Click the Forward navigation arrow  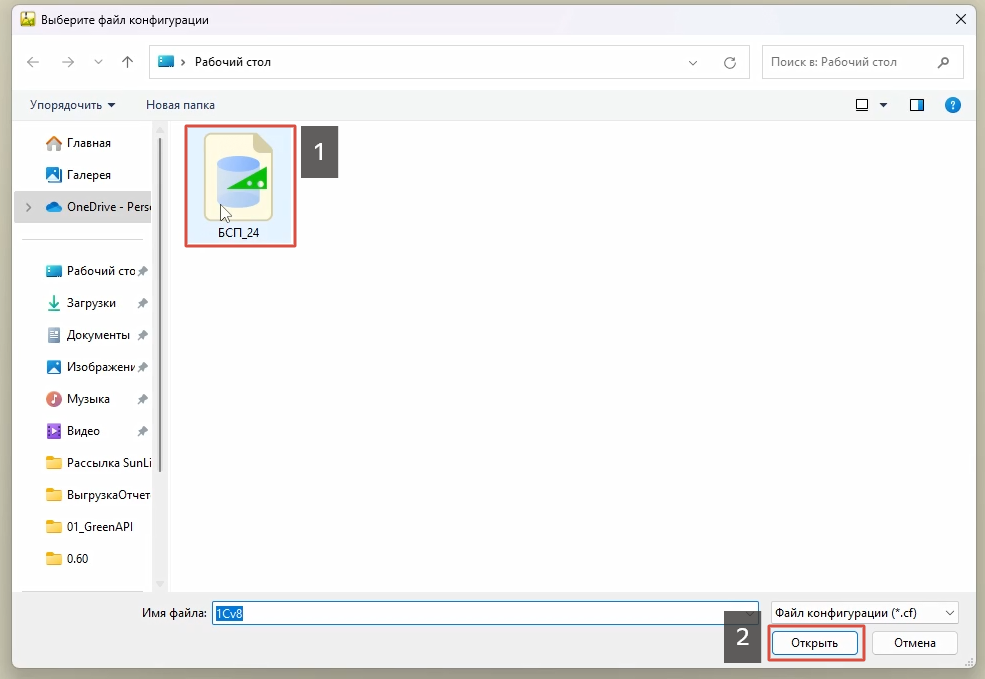point(68,62)
